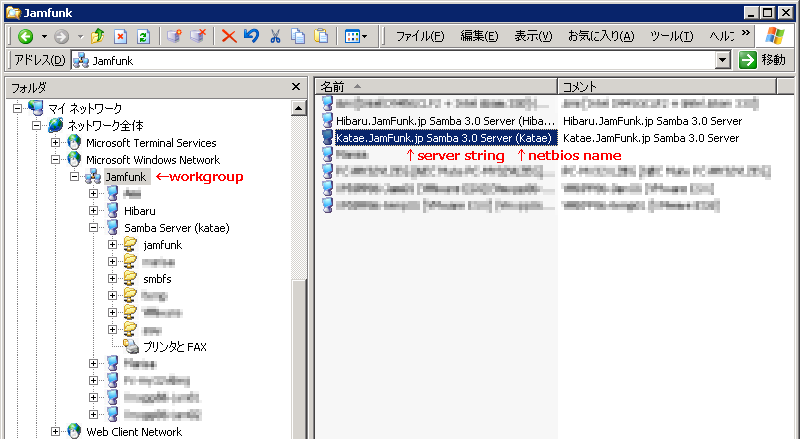800x439 pixels.
Task: Expand the smbfs share node
Action: point(112,278)
